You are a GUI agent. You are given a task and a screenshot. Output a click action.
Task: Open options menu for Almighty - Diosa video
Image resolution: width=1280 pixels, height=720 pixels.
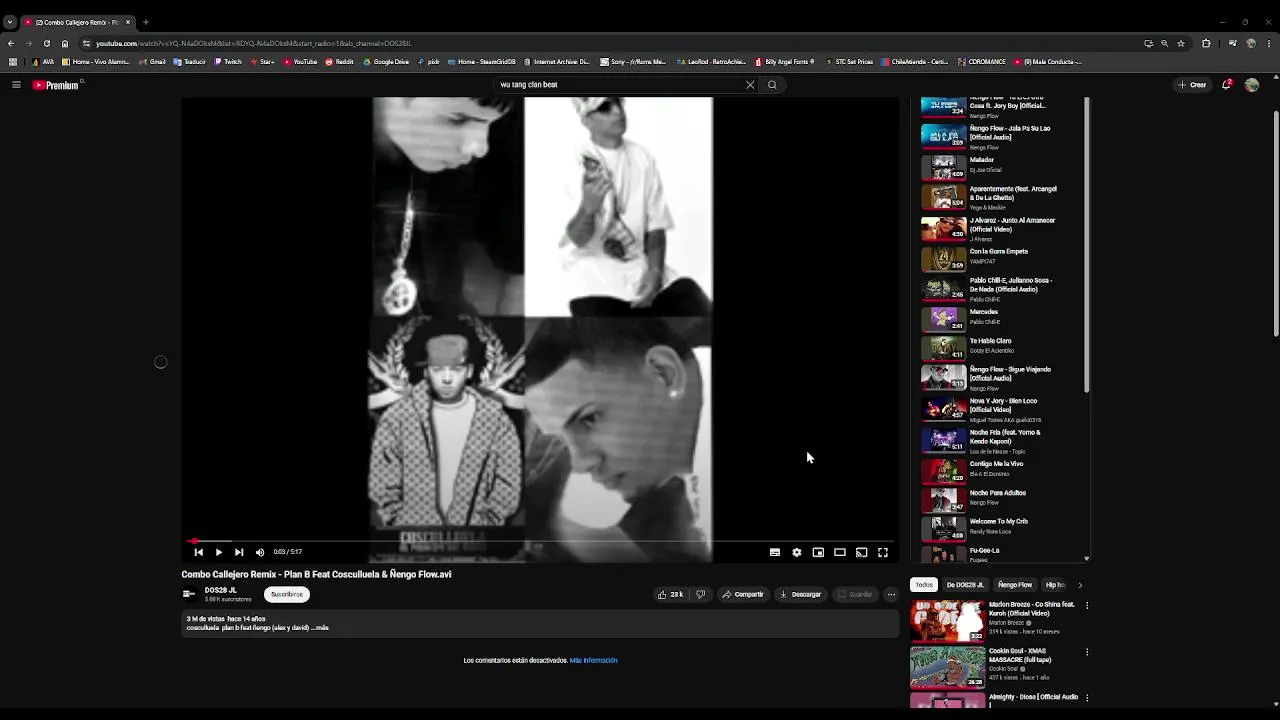pyautogui.click(x=1087, y=698)
